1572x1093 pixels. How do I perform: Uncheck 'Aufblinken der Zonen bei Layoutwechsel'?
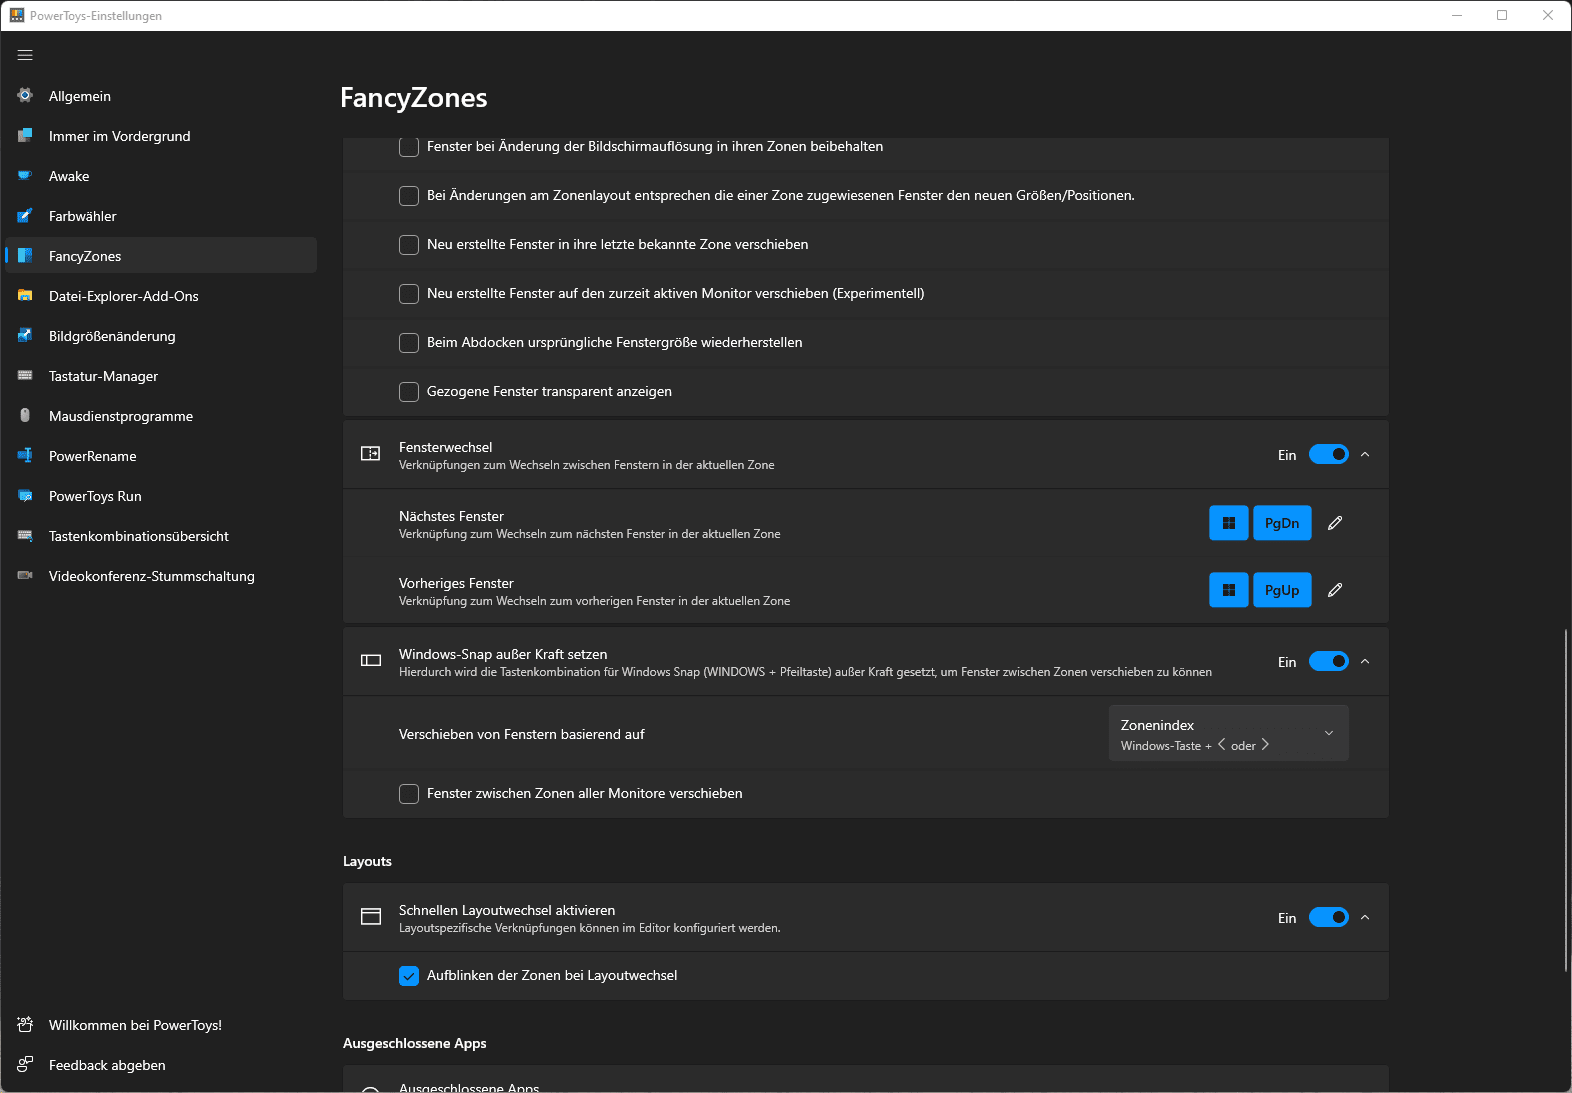[x=409, y=976]
